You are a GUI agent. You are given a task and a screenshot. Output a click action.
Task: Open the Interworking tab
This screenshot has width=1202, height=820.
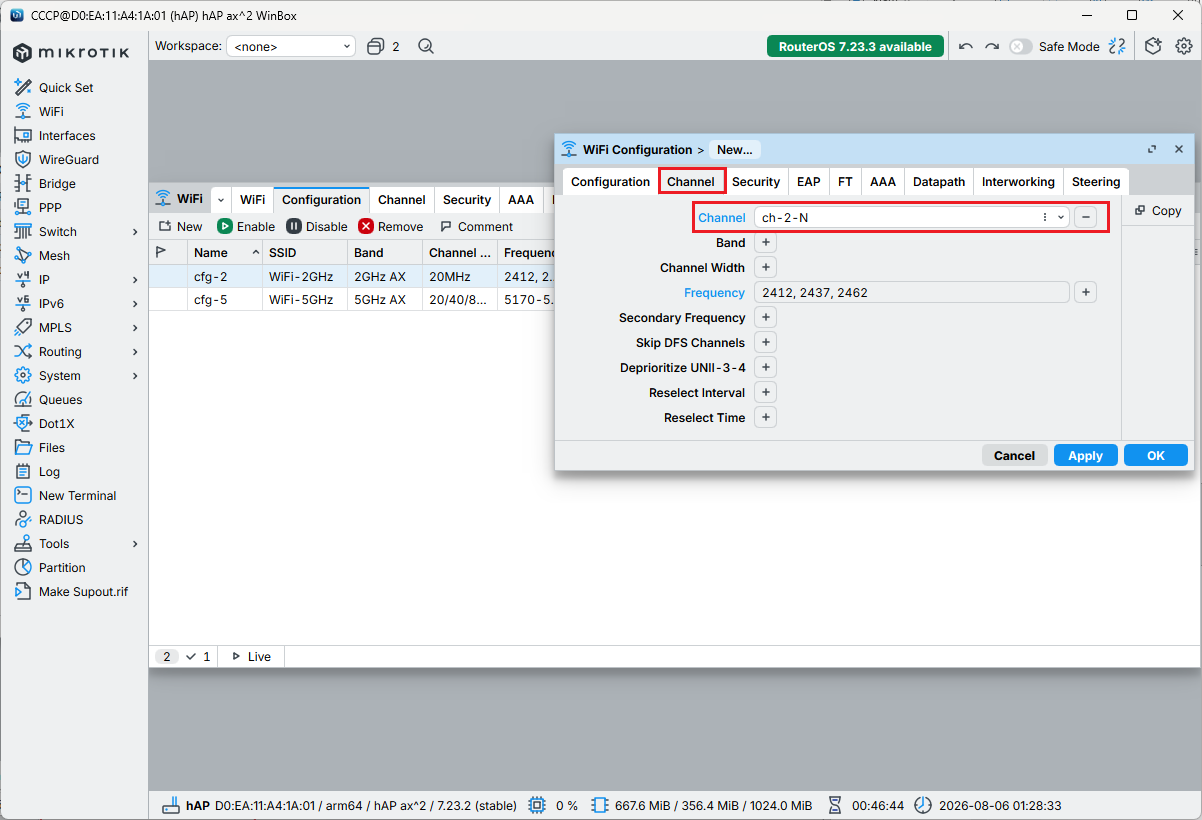1018,181
